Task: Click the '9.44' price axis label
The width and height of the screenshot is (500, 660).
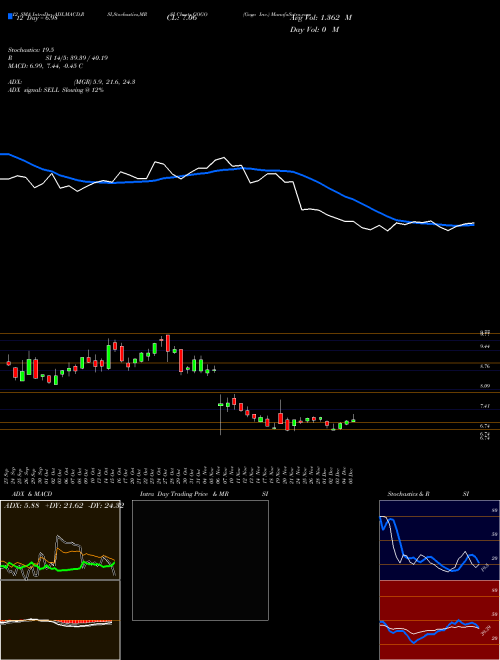Action: pos(485,346)
